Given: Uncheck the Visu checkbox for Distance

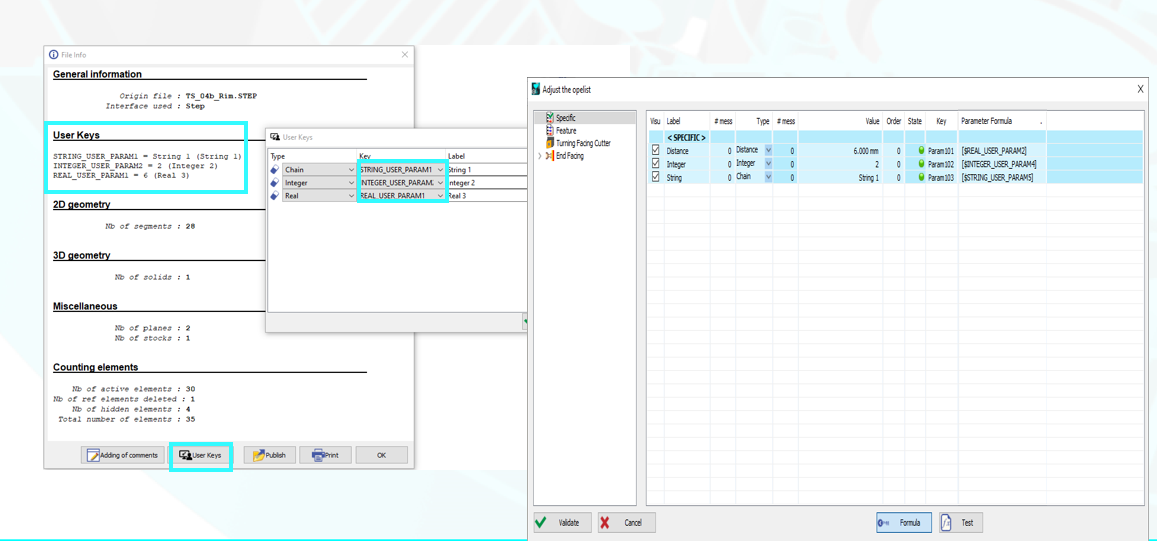Looking at the screenshot, I should [x=656, y=151].
